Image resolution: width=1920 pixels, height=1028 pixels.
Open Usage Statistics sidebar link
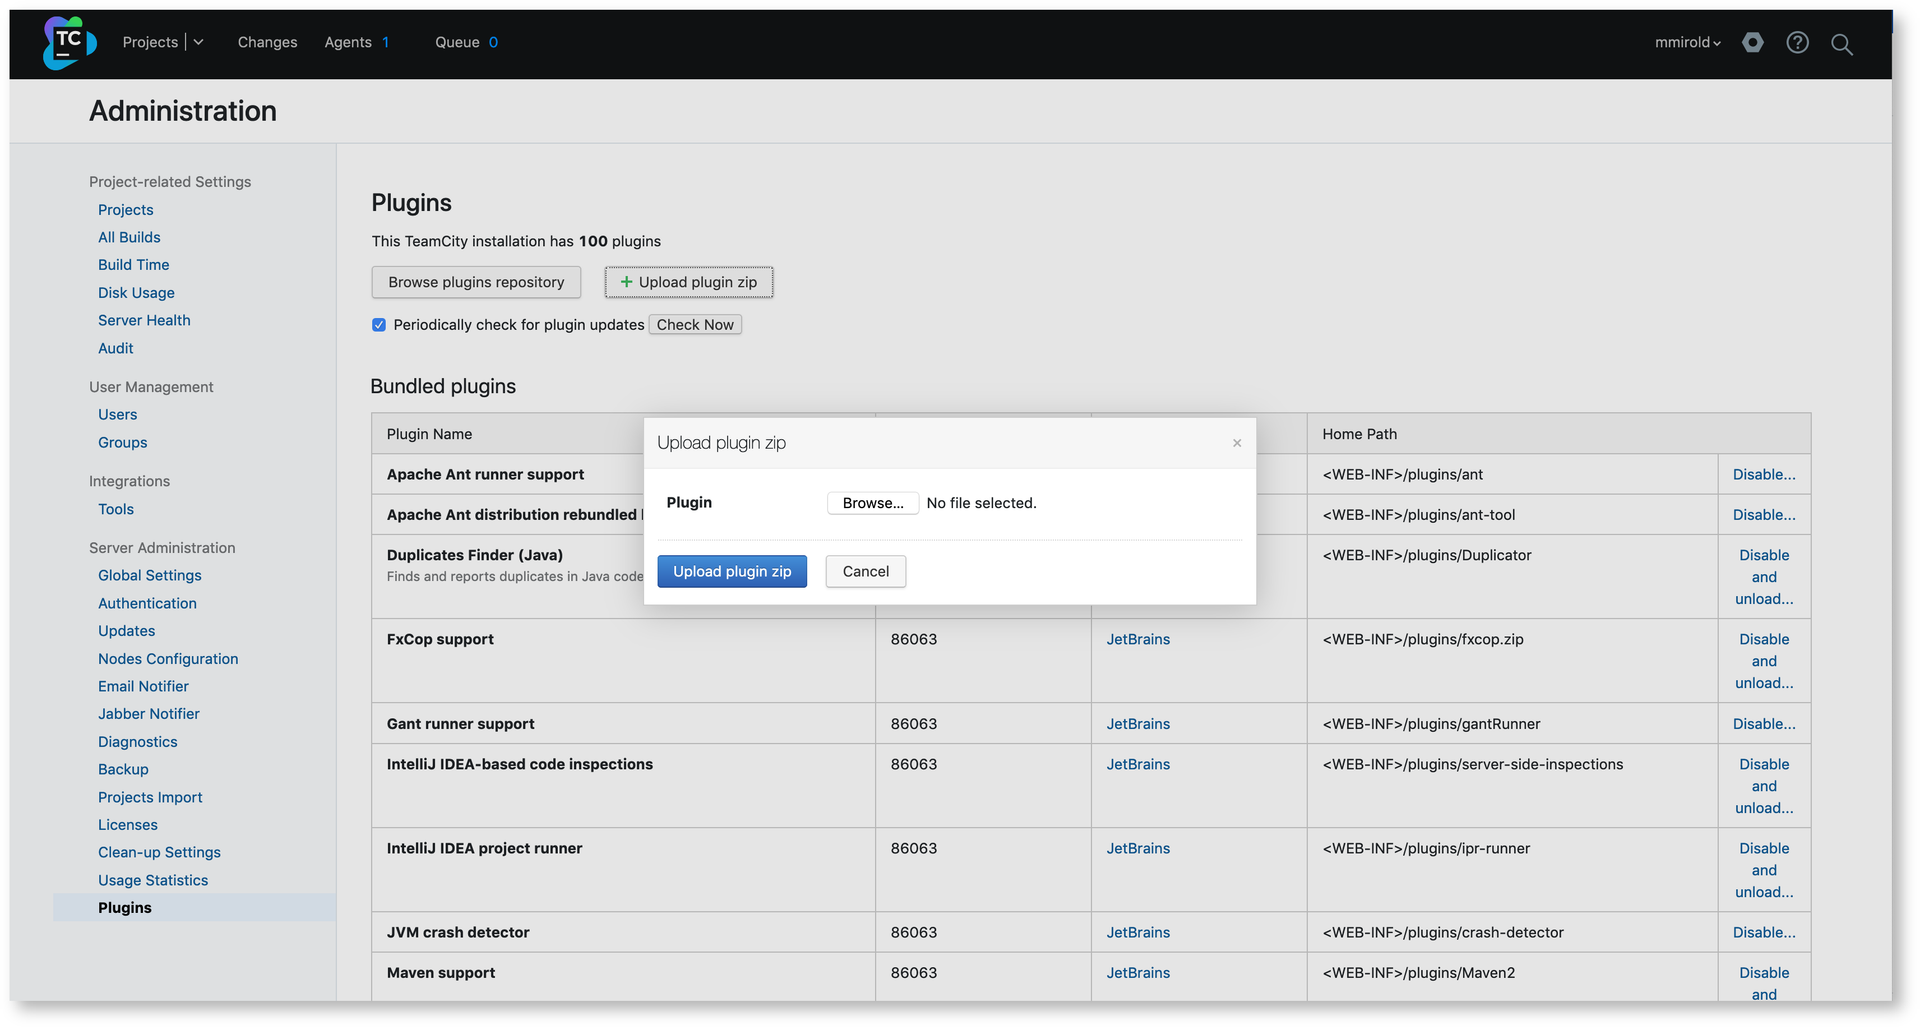click(x=153, y=881)
